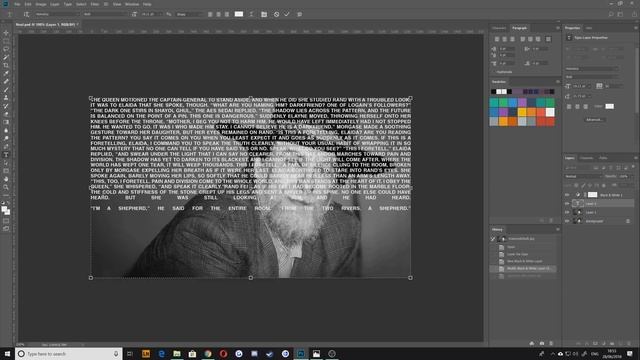Image resolution: width=640 pixels, height=360 pixels.
Task: Open Layers panel Opacity dropdown
Action: 625,176
